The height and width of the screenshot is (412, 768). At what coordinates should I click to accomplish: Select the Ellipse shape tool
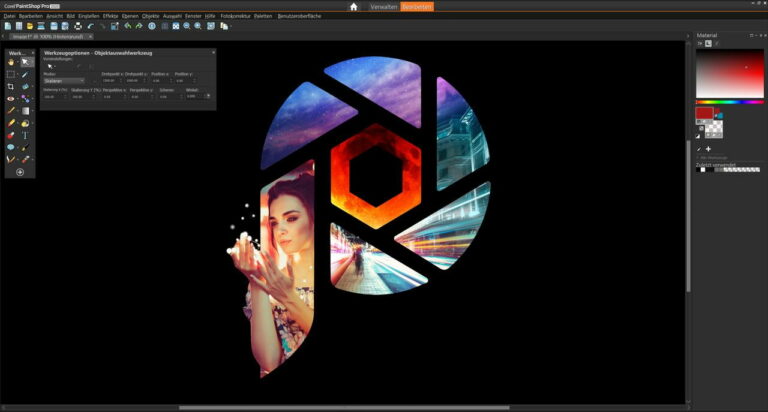coord(11,147)
